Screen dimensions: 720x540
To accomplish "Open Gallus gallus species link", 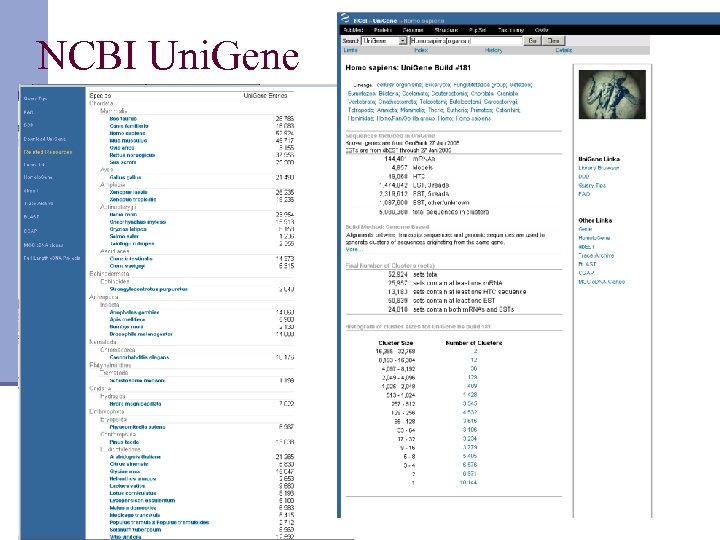I will click(x=125, y=177).
